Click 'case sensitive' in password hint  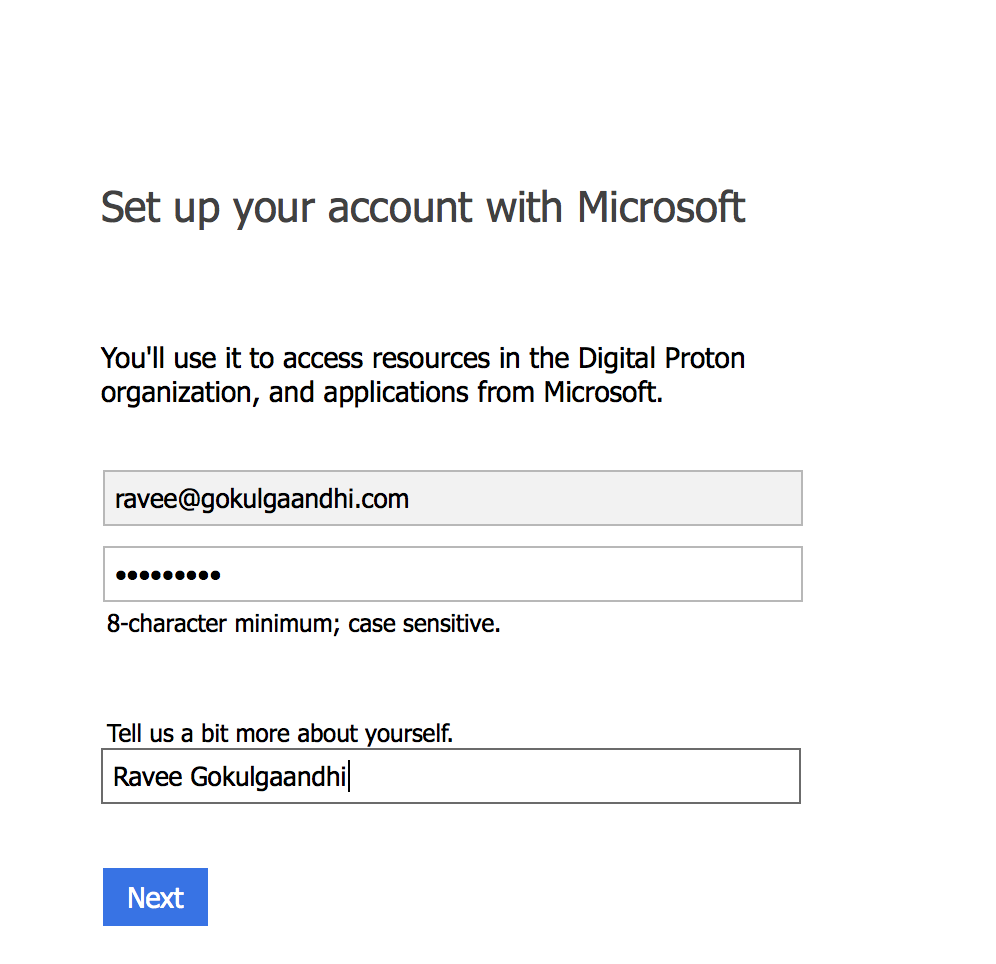pos(423,624)
